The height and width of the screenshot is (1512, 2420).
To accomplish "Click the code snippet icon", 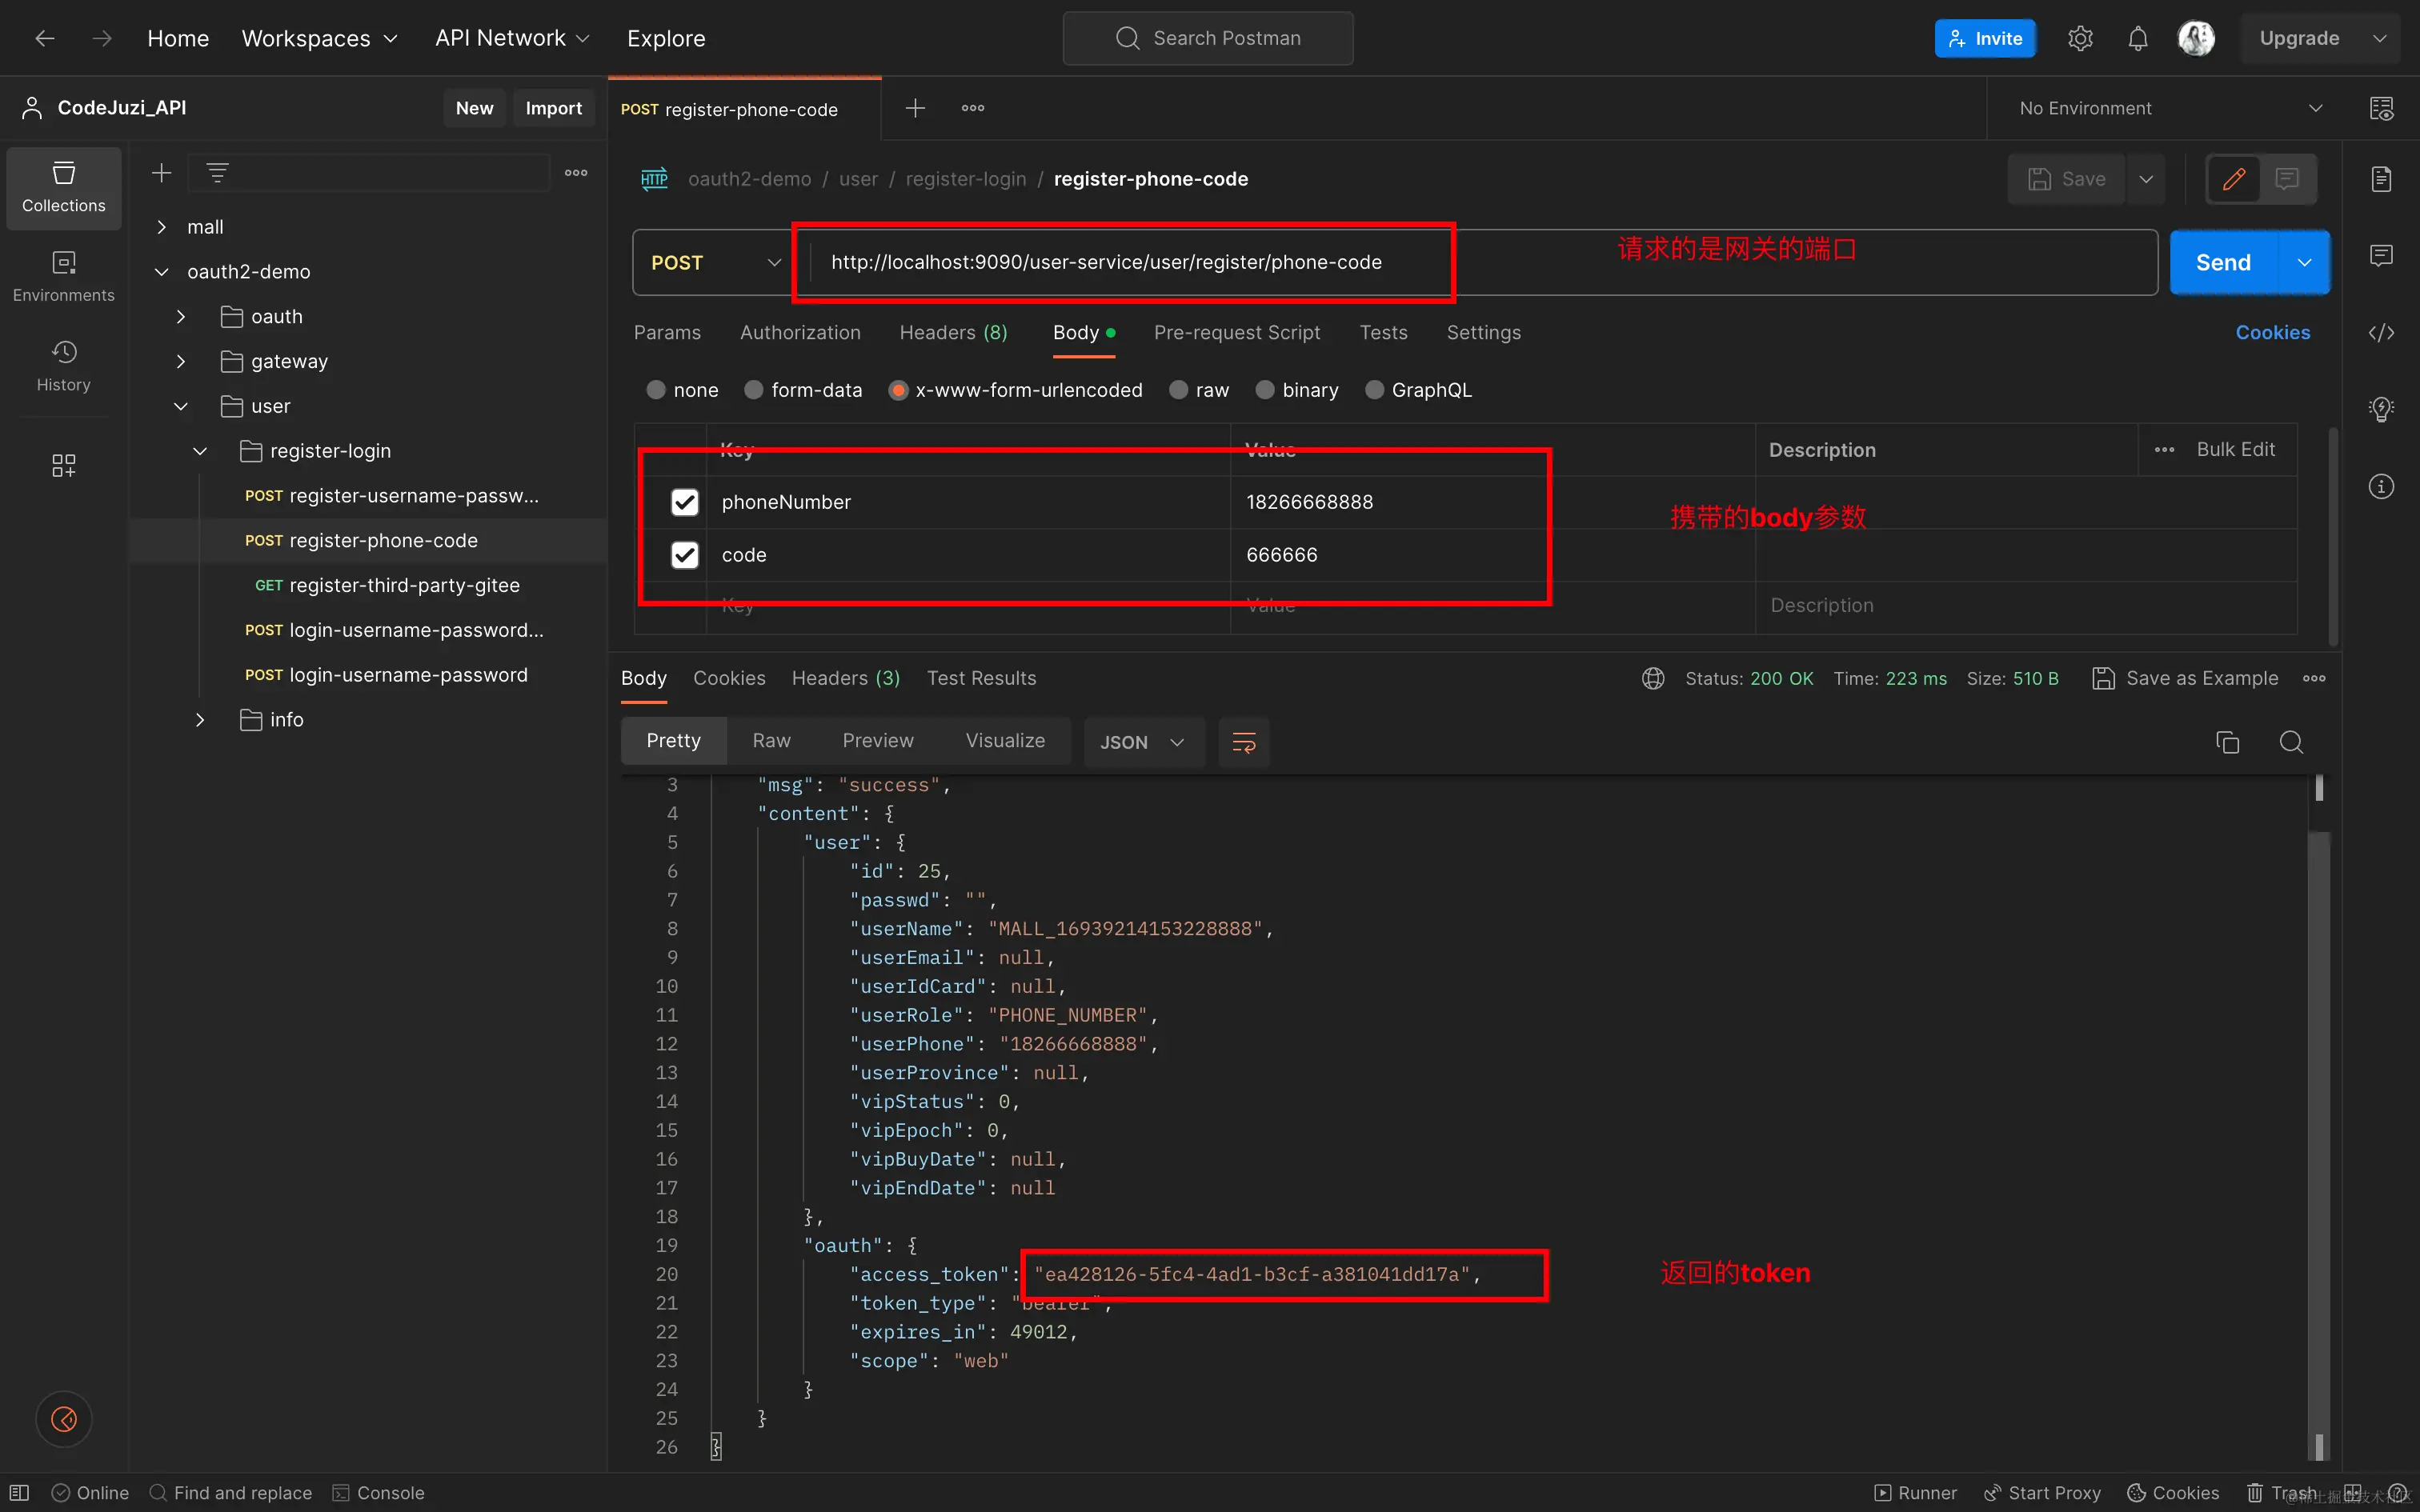I will (2381, 333).
